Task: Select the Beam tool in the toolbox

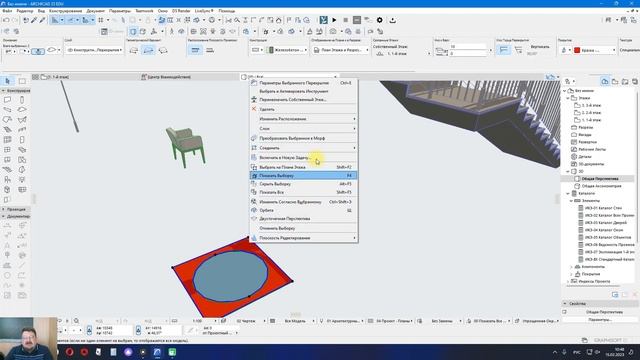Action: coord(7,109)
